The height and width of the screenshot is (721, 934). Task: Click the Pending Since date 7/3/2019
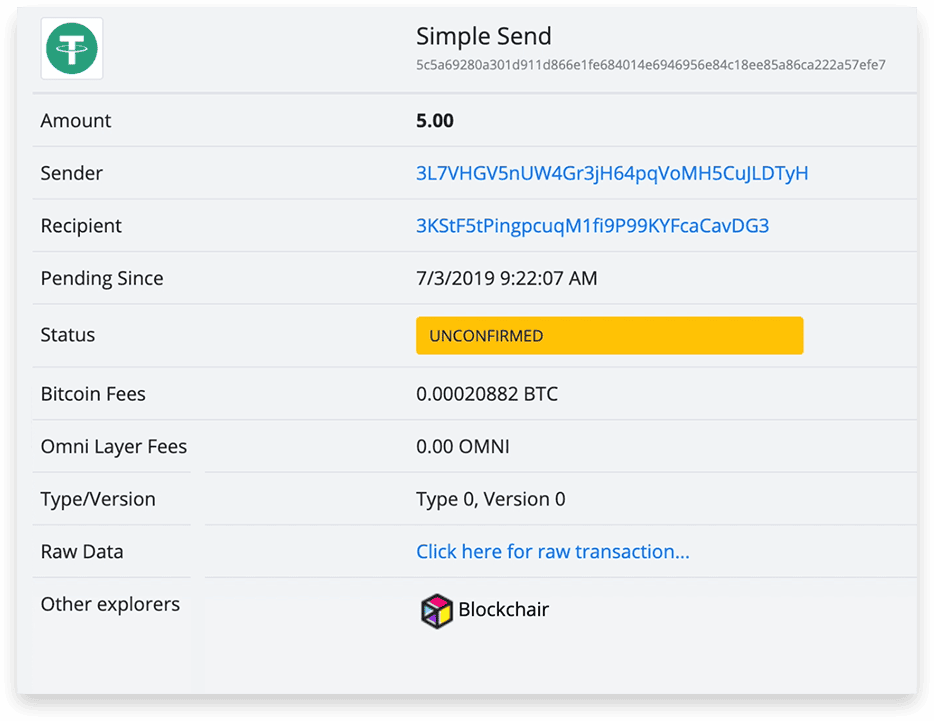pyautogui.click(x=454, y=278)
